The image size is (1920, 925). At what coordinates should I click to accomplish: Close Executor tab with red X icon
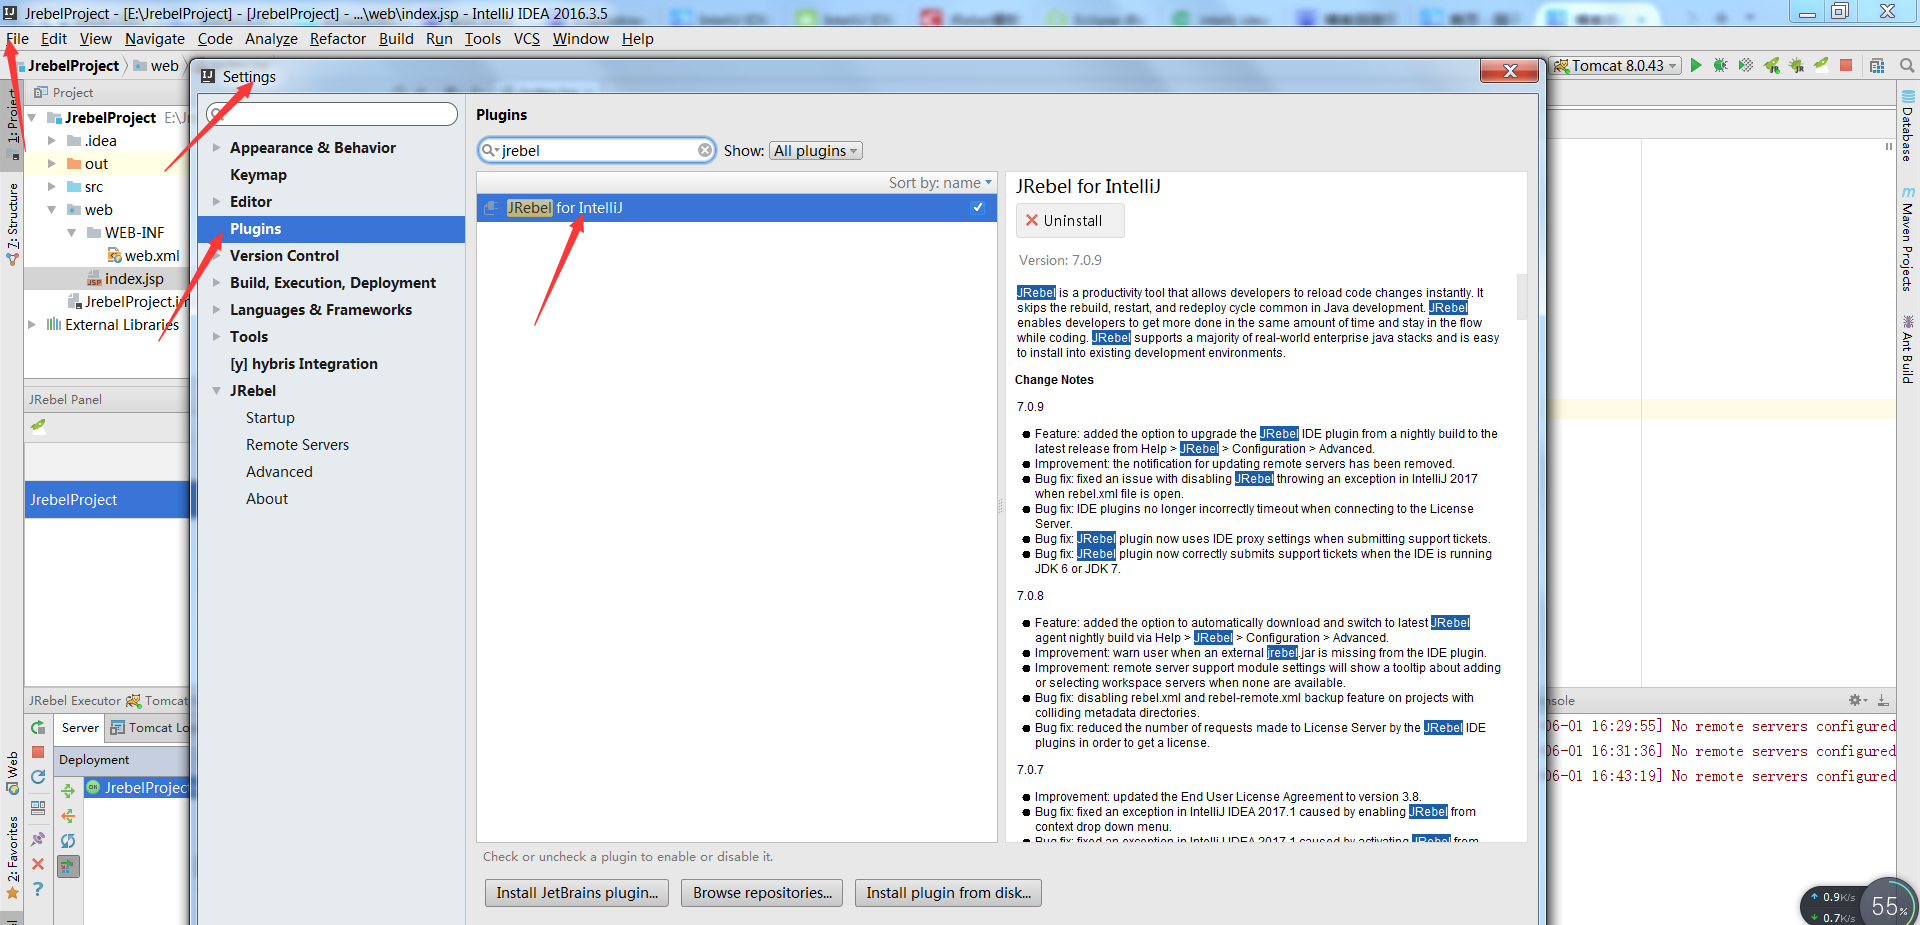(38, 864)
